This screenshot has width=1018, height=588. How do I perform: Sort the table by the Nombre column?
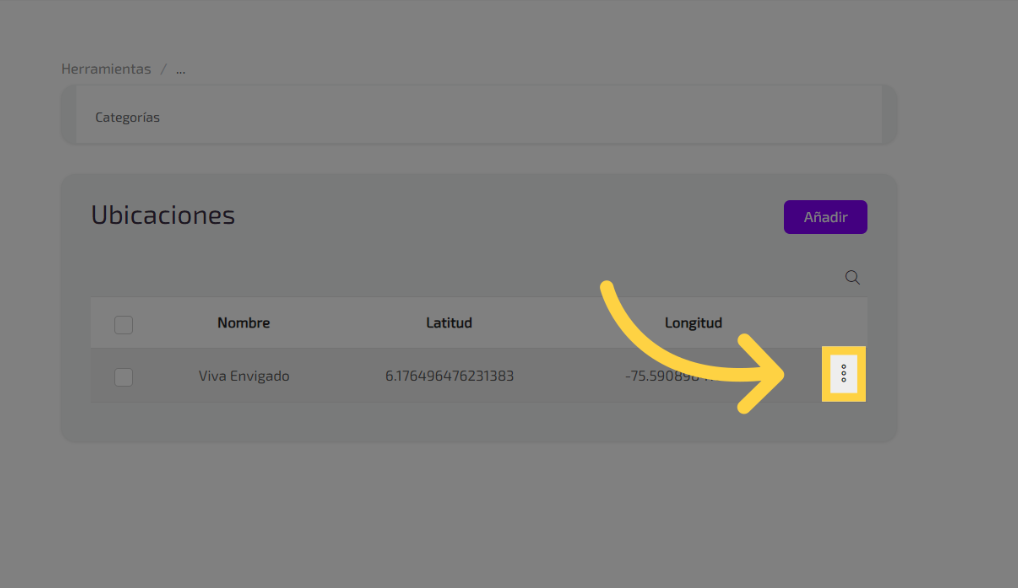coord(243,323)
